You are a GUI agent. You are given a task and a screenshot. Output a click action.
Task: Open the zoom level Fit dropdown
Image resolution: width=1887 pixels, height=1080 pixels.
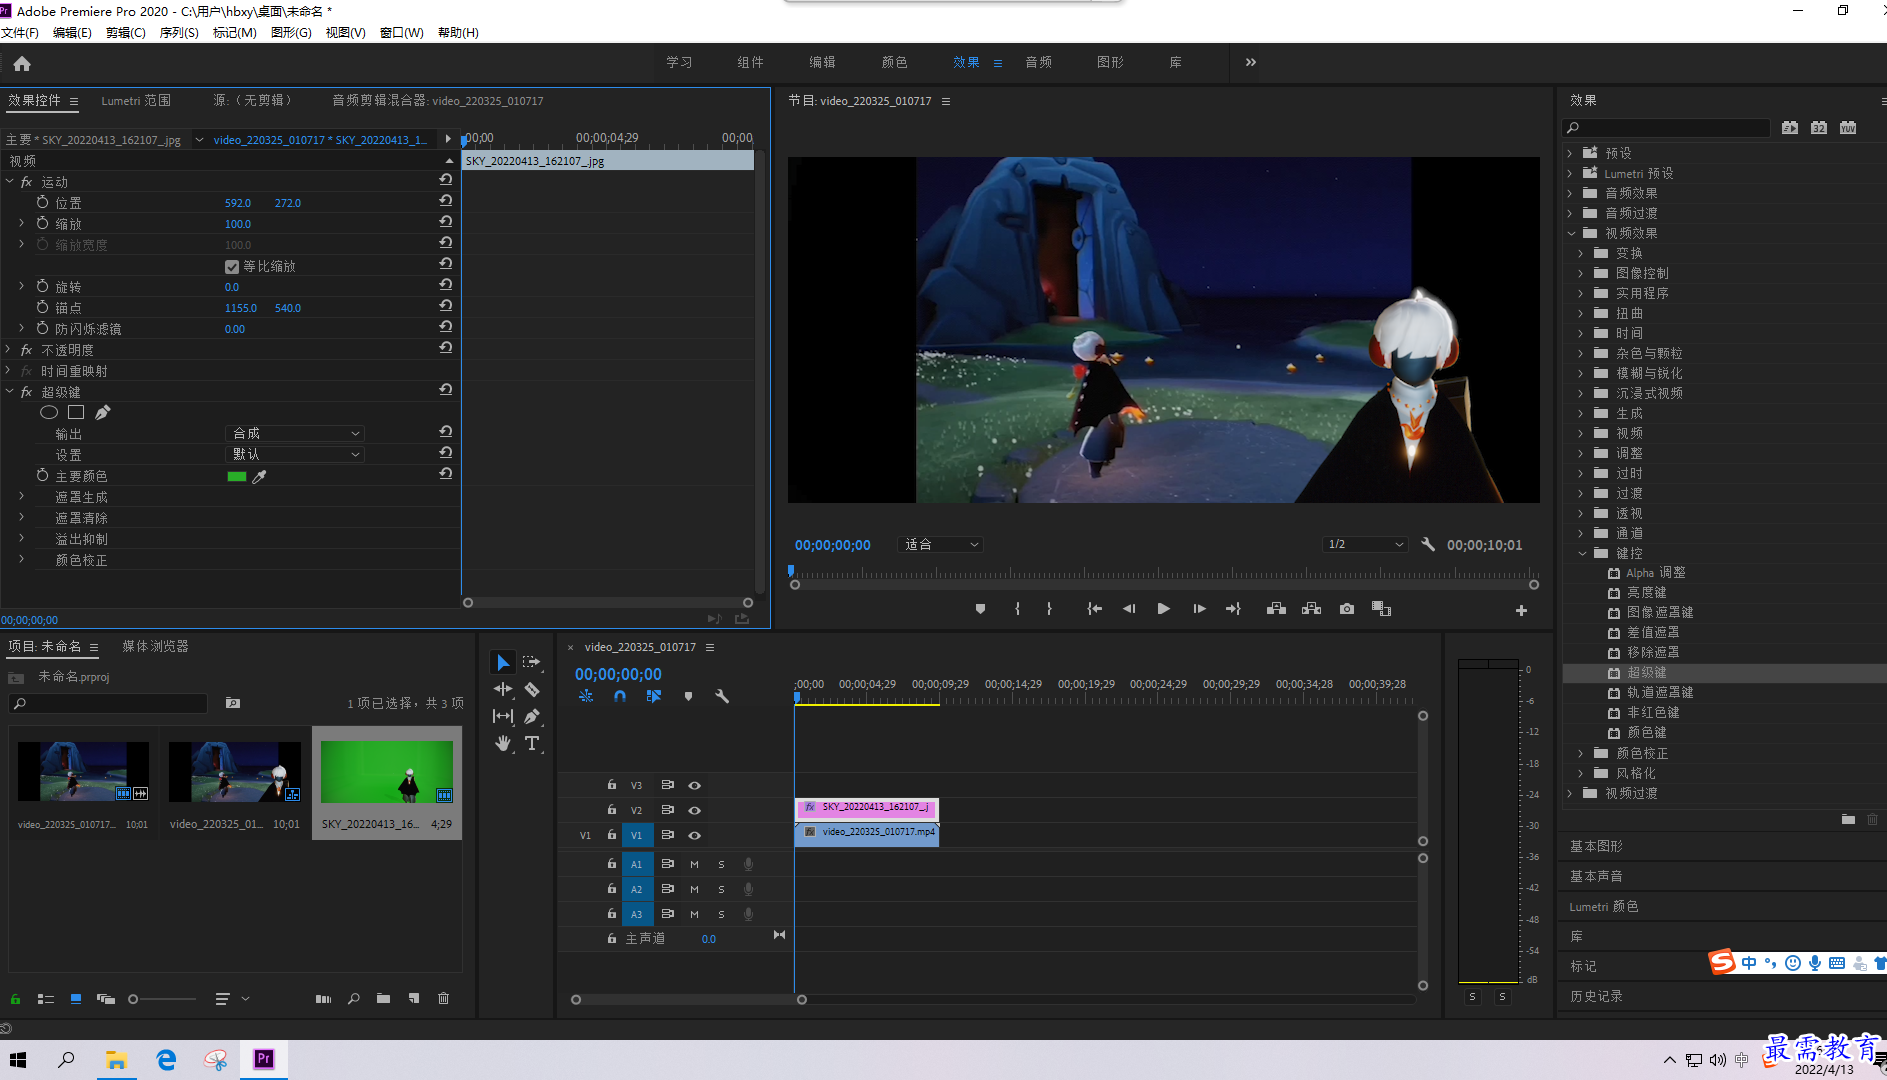pyautogui.click(x=940, y=545)
